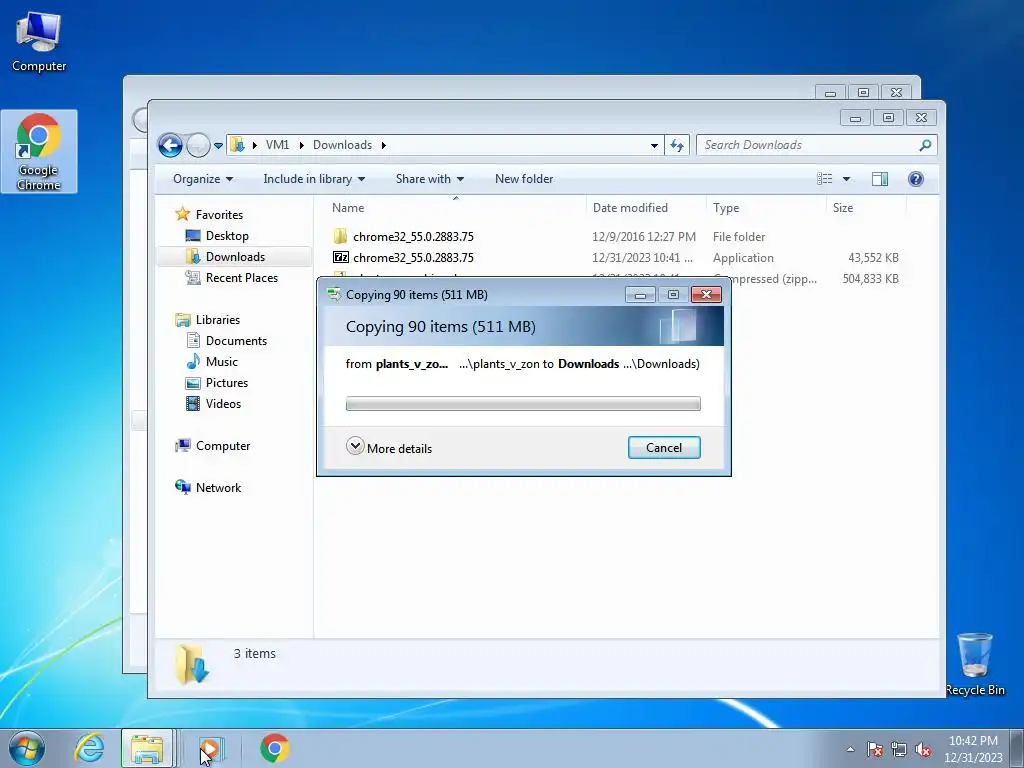This screenshot has width=1024, height=768.
Task: Click the copy progress bar
Action: pyautogui.click(x=523, y=404)
